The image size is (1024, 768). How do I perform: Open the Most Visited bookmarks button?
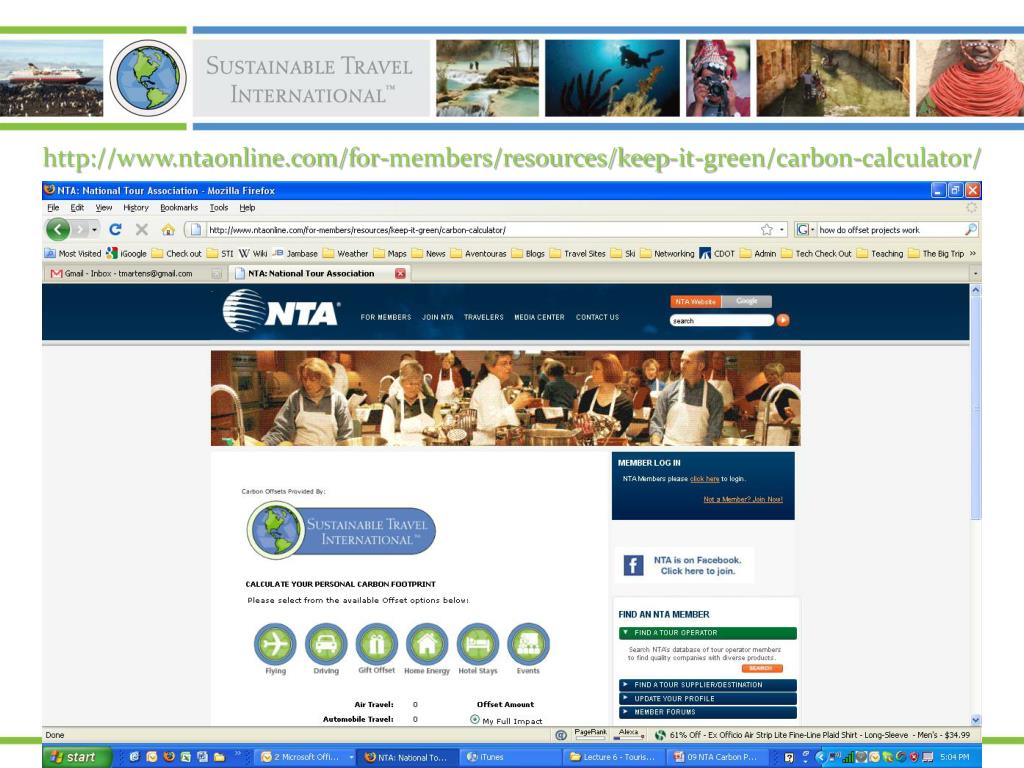tap(73, 253)
